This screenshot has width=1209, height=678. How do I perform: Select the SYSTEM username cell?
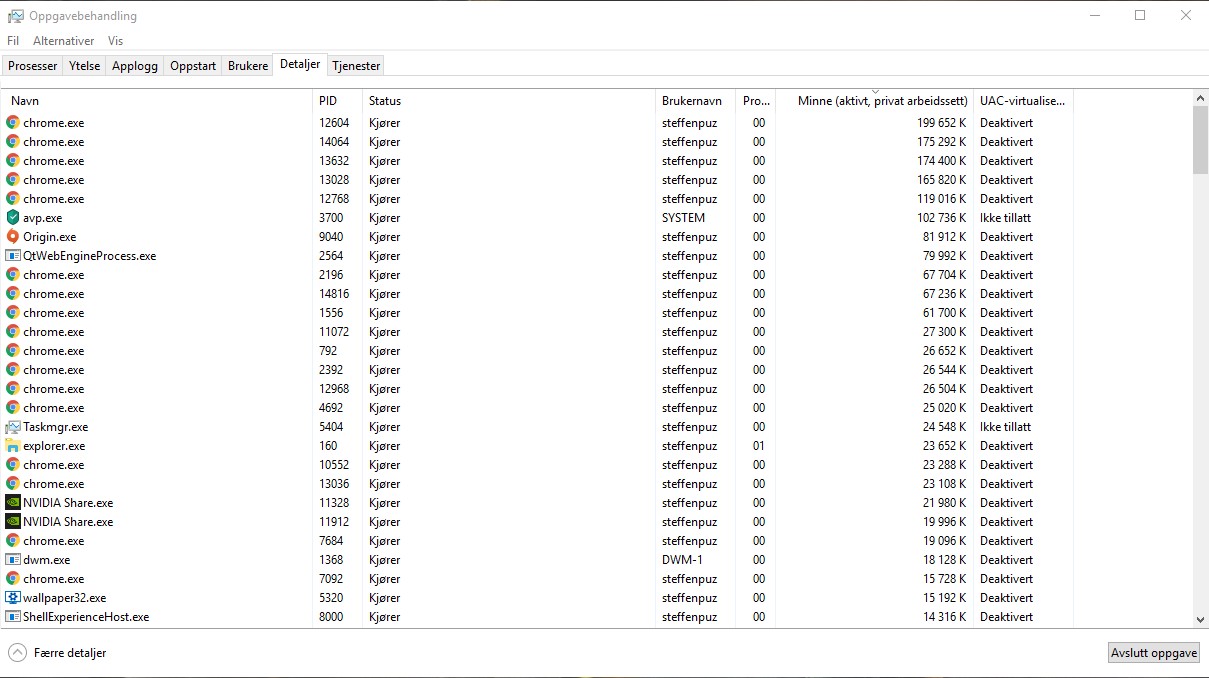tap(683, 218)
